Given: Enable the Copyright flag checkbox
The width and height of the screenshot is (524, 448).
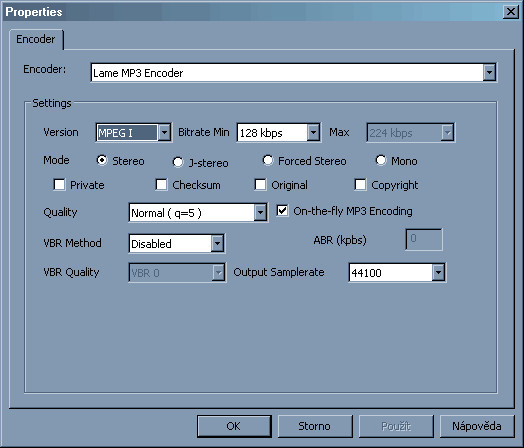Looking at the screenshot, I should pos(360,184).
